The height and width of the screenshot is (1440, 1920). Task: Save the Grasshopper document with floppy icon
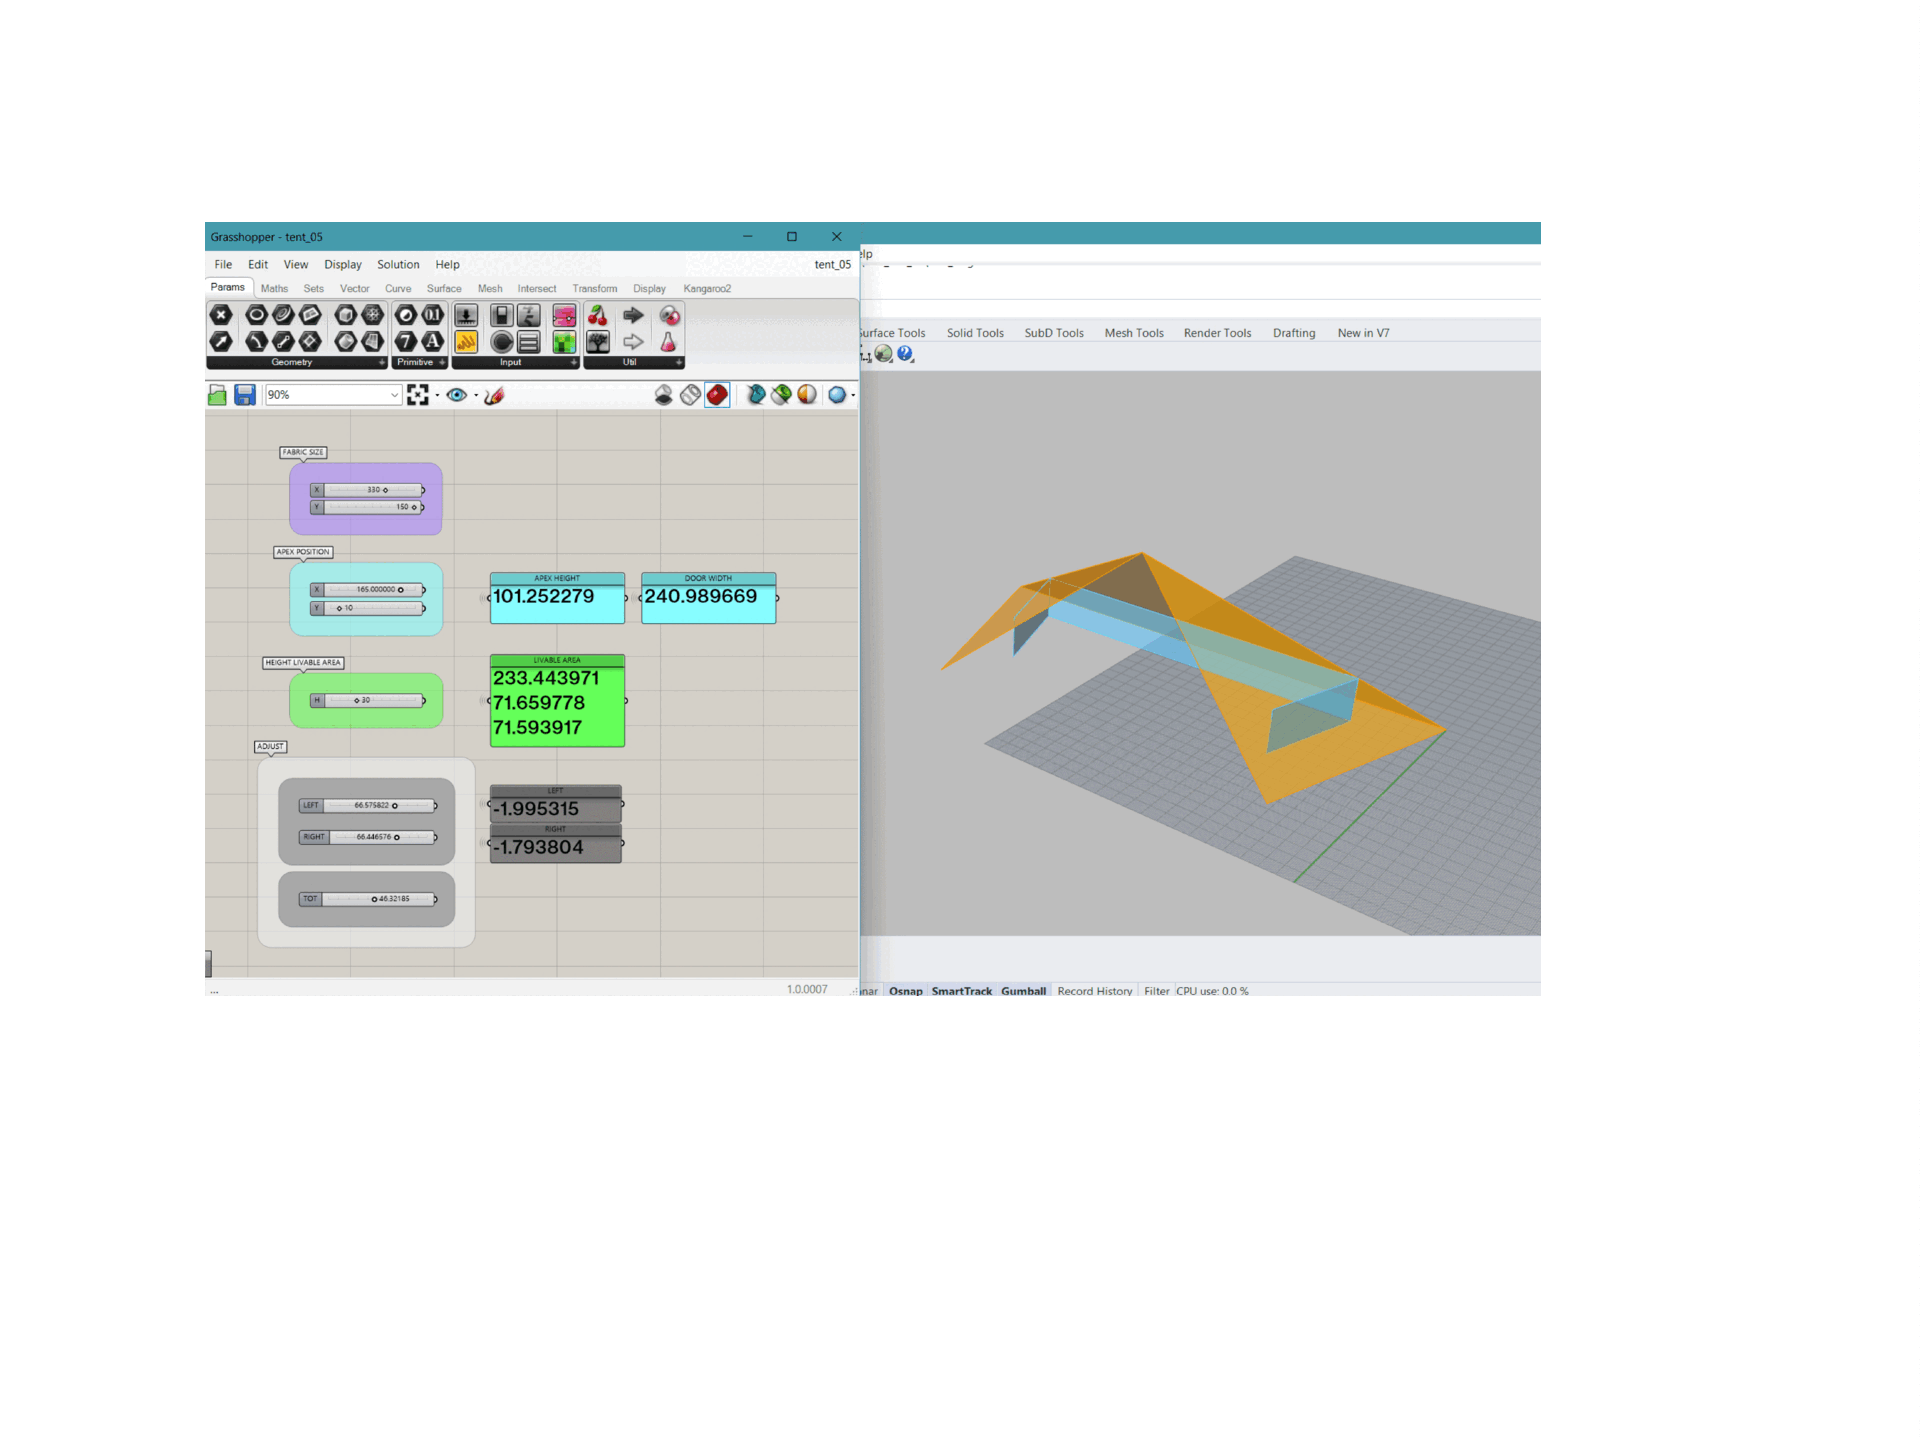245,395
